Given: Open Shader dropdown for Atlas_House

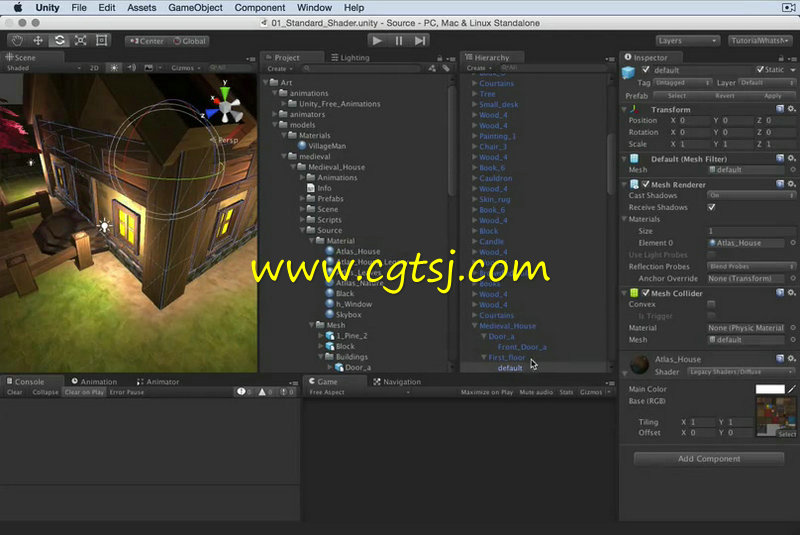Looking at the screenshot, I should [x=741, y=372].
